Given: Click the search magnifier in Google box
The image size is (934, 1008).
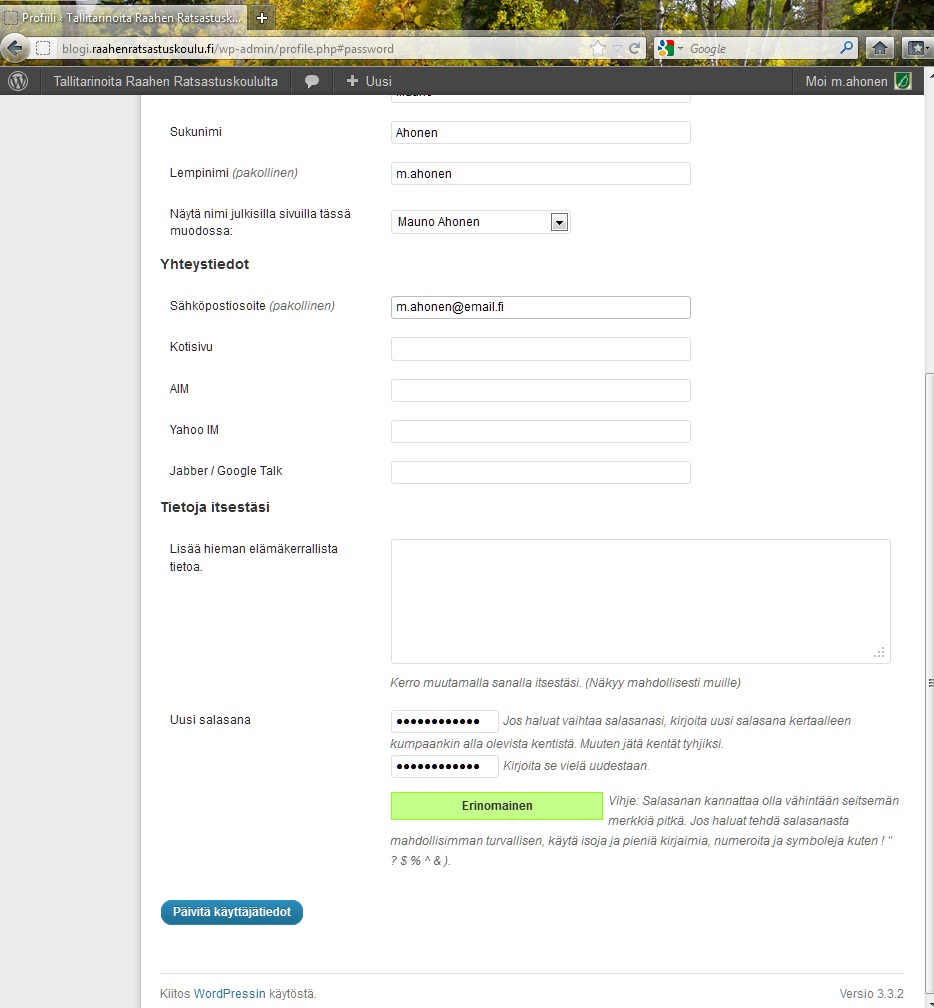Looking at the screenshot, I should [x=846, y=48].
